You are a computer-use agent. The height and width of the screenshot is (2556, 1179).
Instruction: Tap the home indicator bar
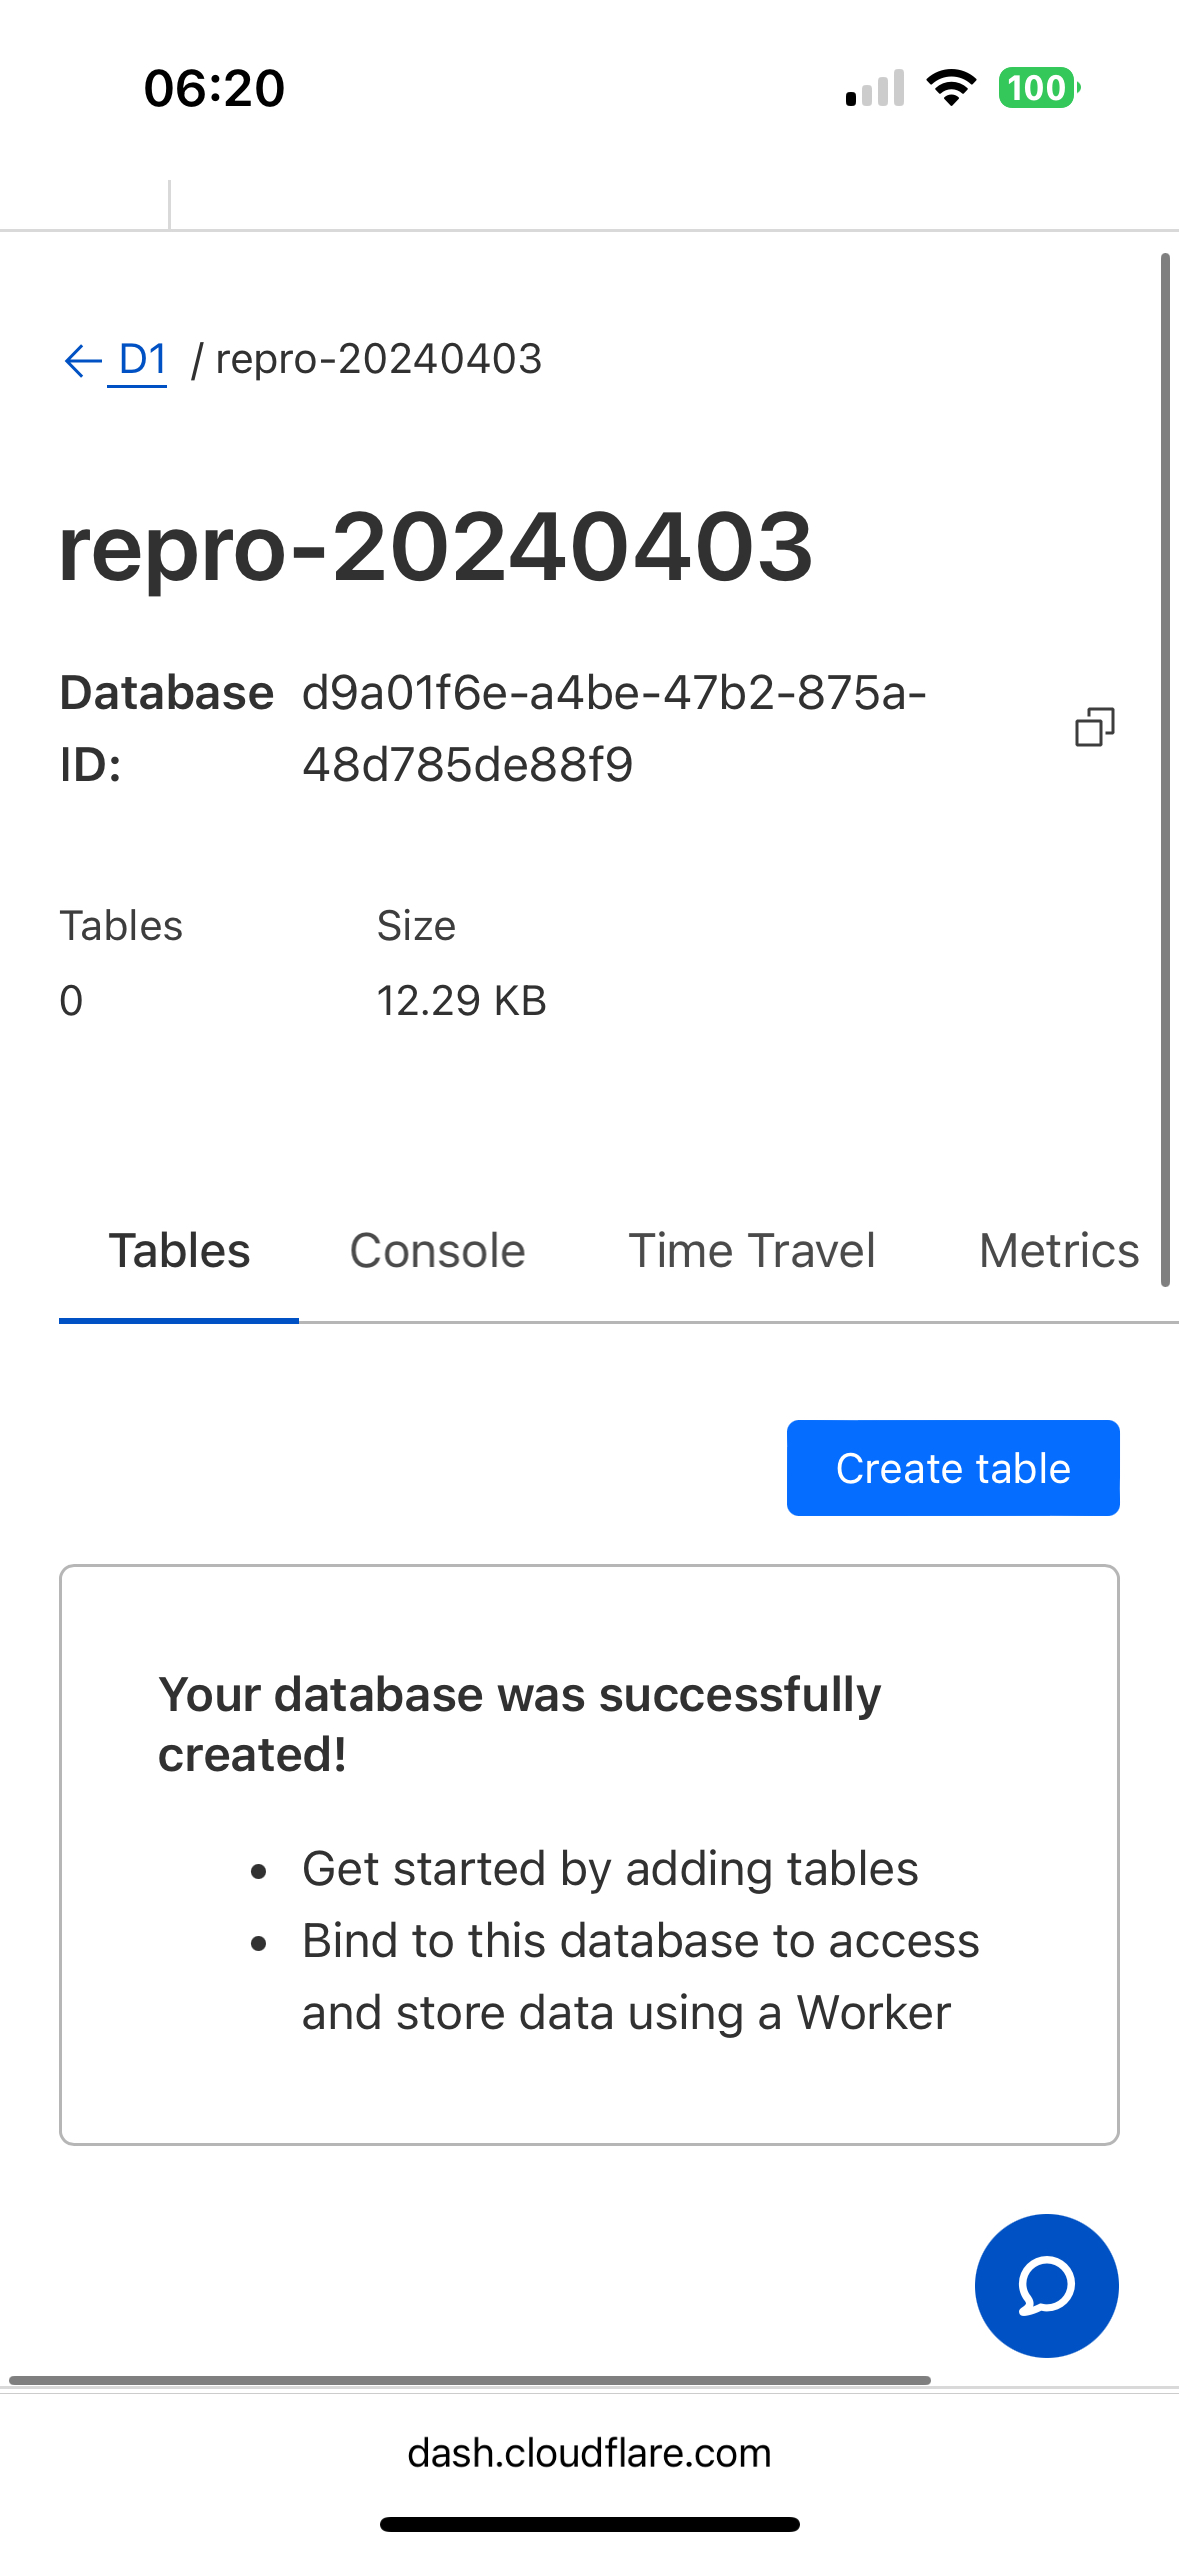click(589, 2524)
